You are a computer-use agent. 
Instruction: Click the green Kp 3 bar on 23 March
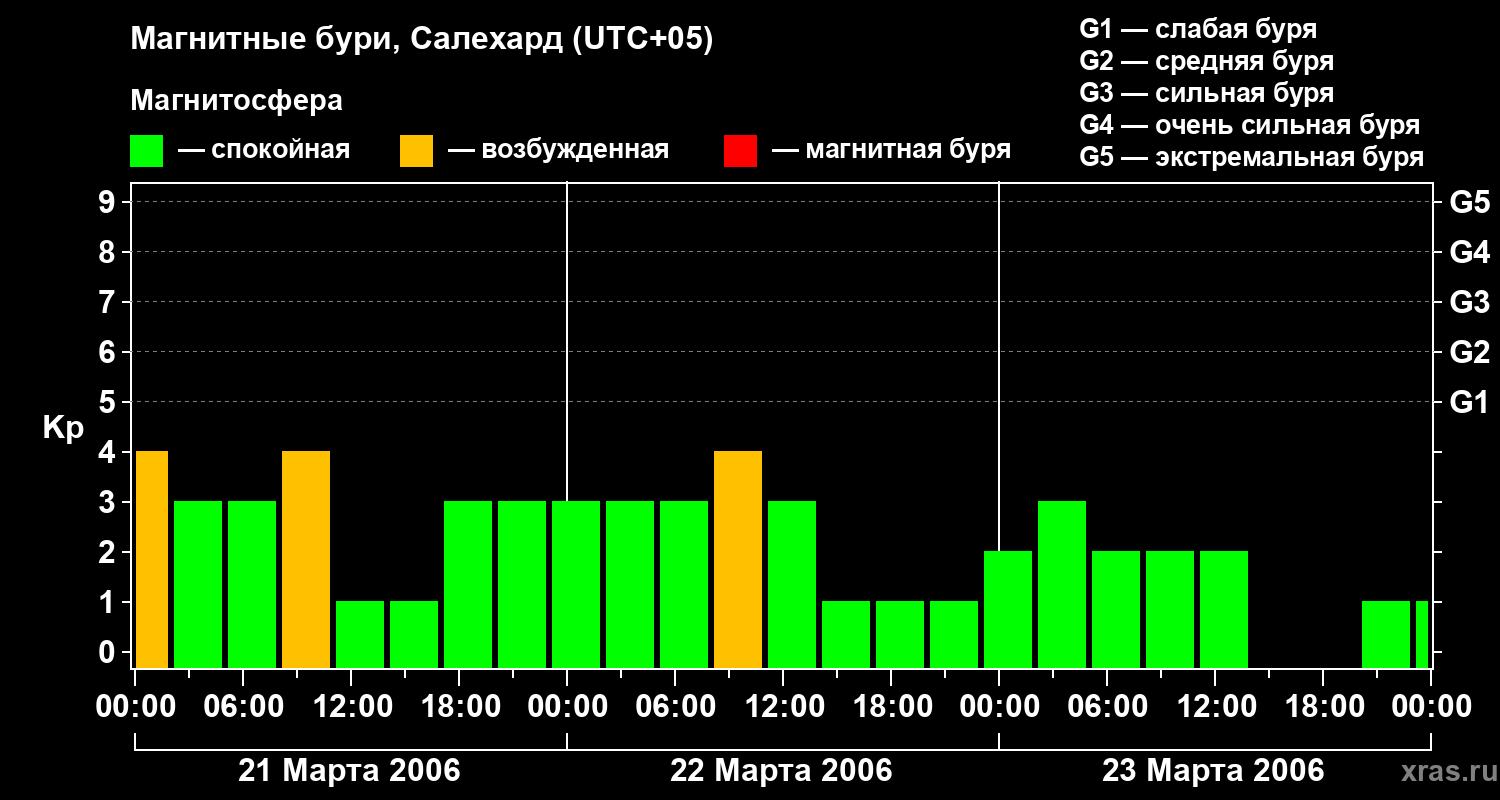(x=1062, y=585)
